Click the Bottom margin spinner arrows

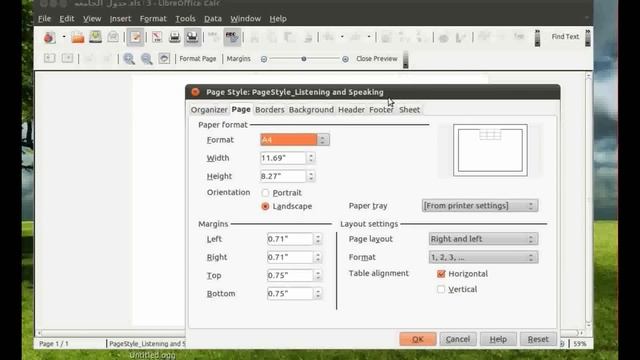click(318, 294)
